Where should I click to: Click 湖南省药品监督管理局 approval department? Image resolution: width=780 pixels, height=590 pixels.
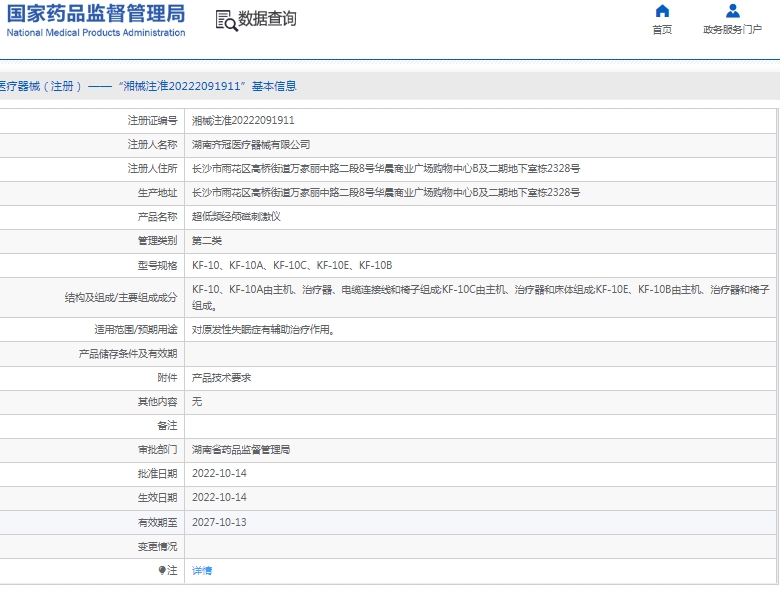coord(241,450)
